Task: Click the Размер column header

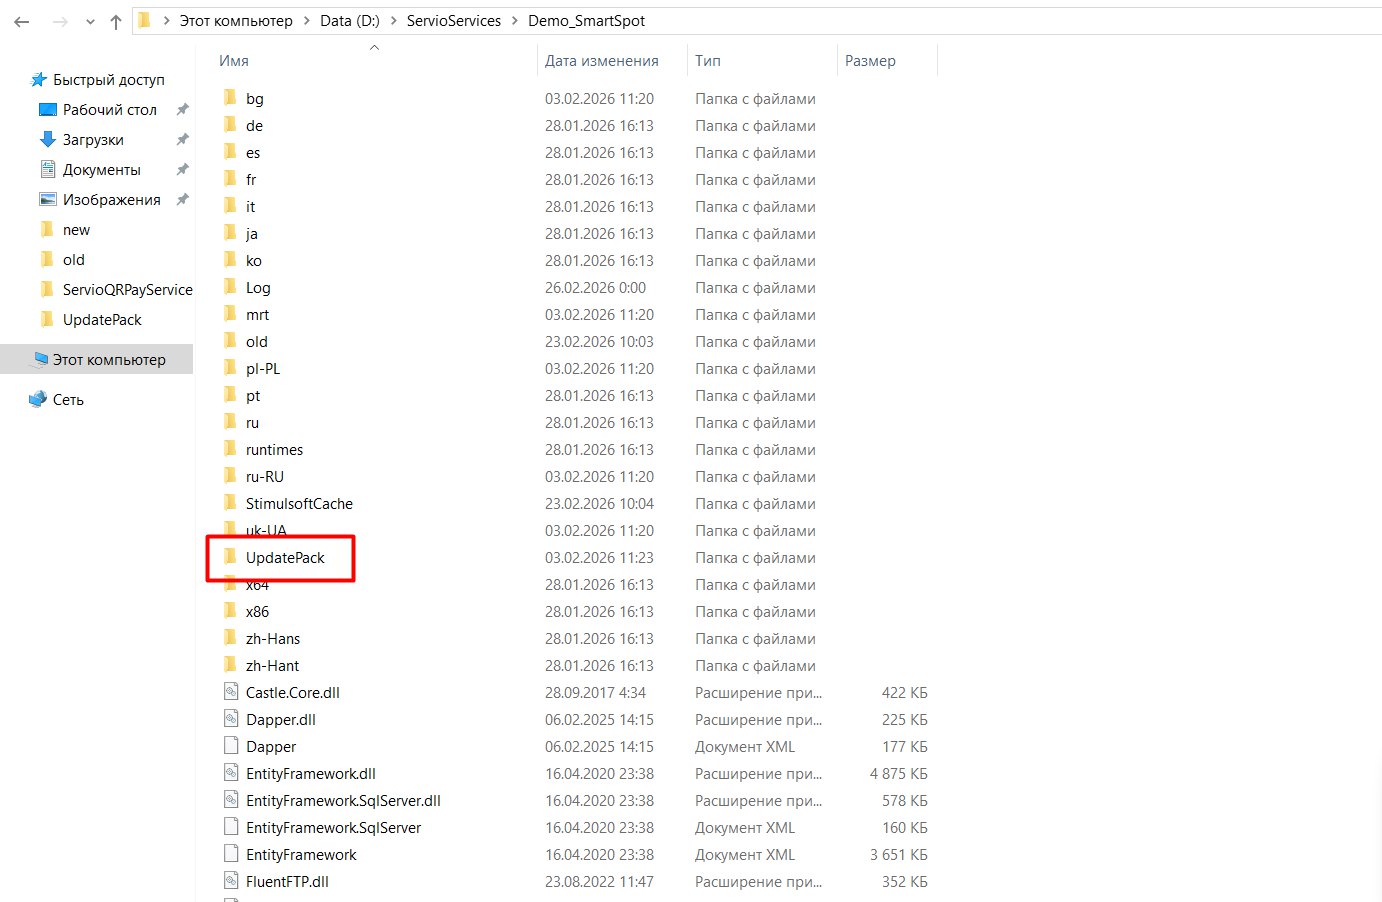Action: pyautogui.click(x=870, y=61)
